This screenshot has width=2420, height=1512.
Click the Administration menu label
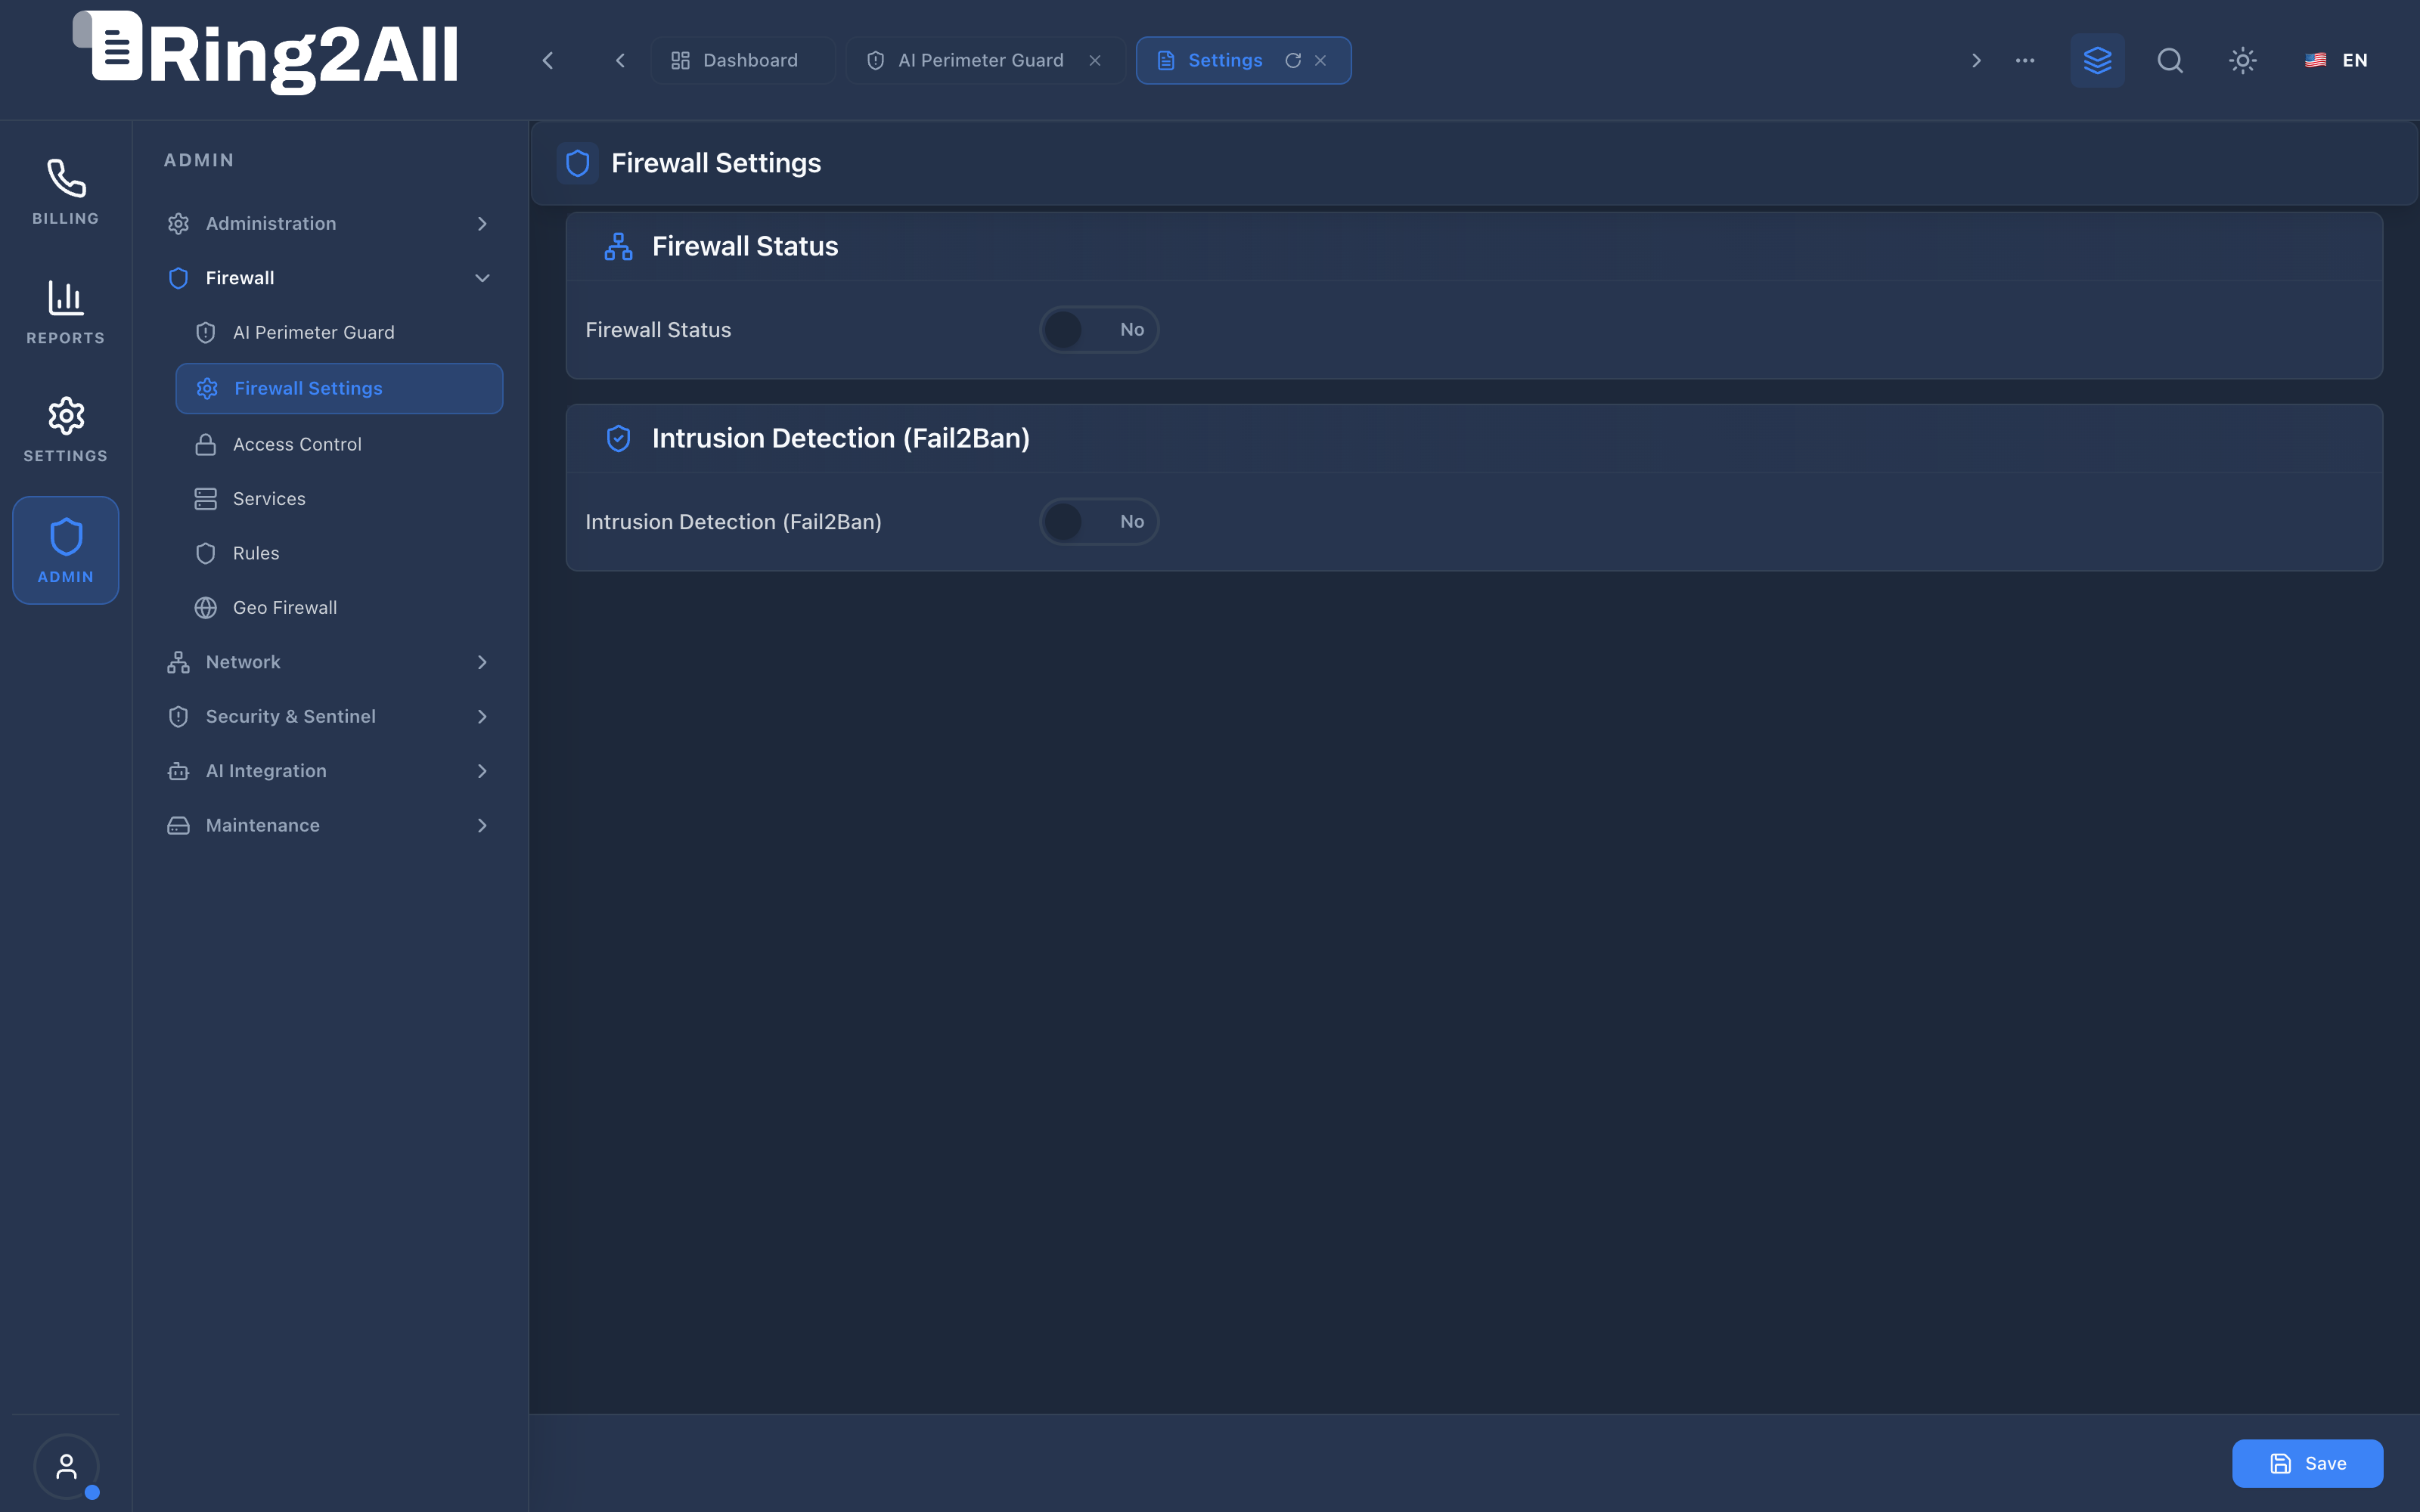point(271,223)
